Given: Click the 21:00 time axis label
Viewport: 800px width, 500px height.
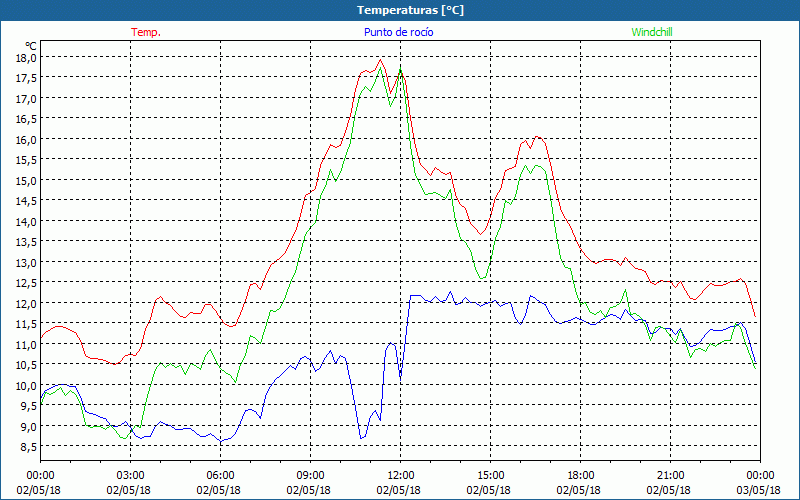Looking at the screenshot, I should point(670,476).
